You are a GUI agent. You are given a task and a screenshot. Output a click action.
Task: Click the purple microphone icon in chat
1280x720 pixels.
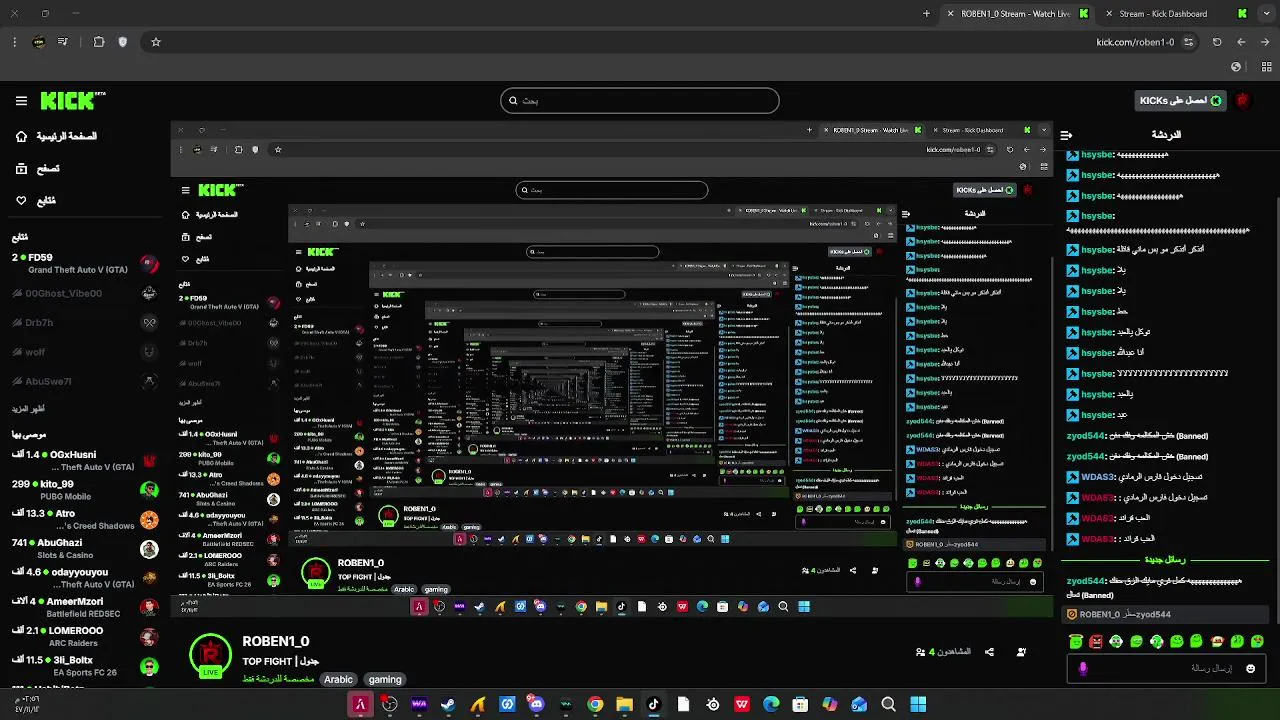1083,668
